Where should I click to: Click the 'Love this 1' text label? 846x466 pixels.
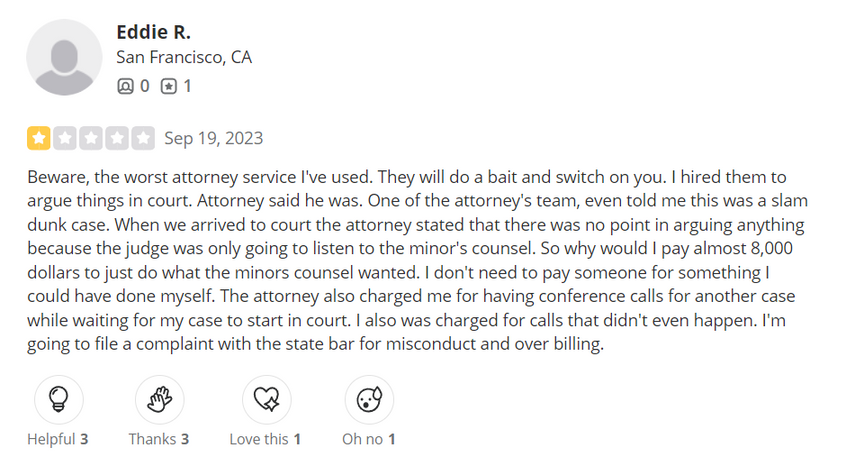[x=265, y=439]
